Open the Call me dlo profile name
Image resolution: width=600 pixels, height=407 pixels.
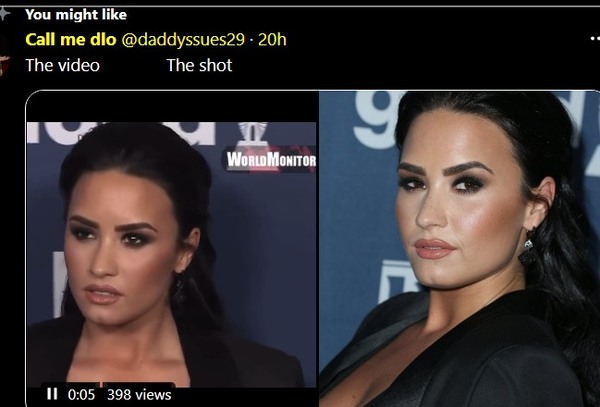pos(71,39)
